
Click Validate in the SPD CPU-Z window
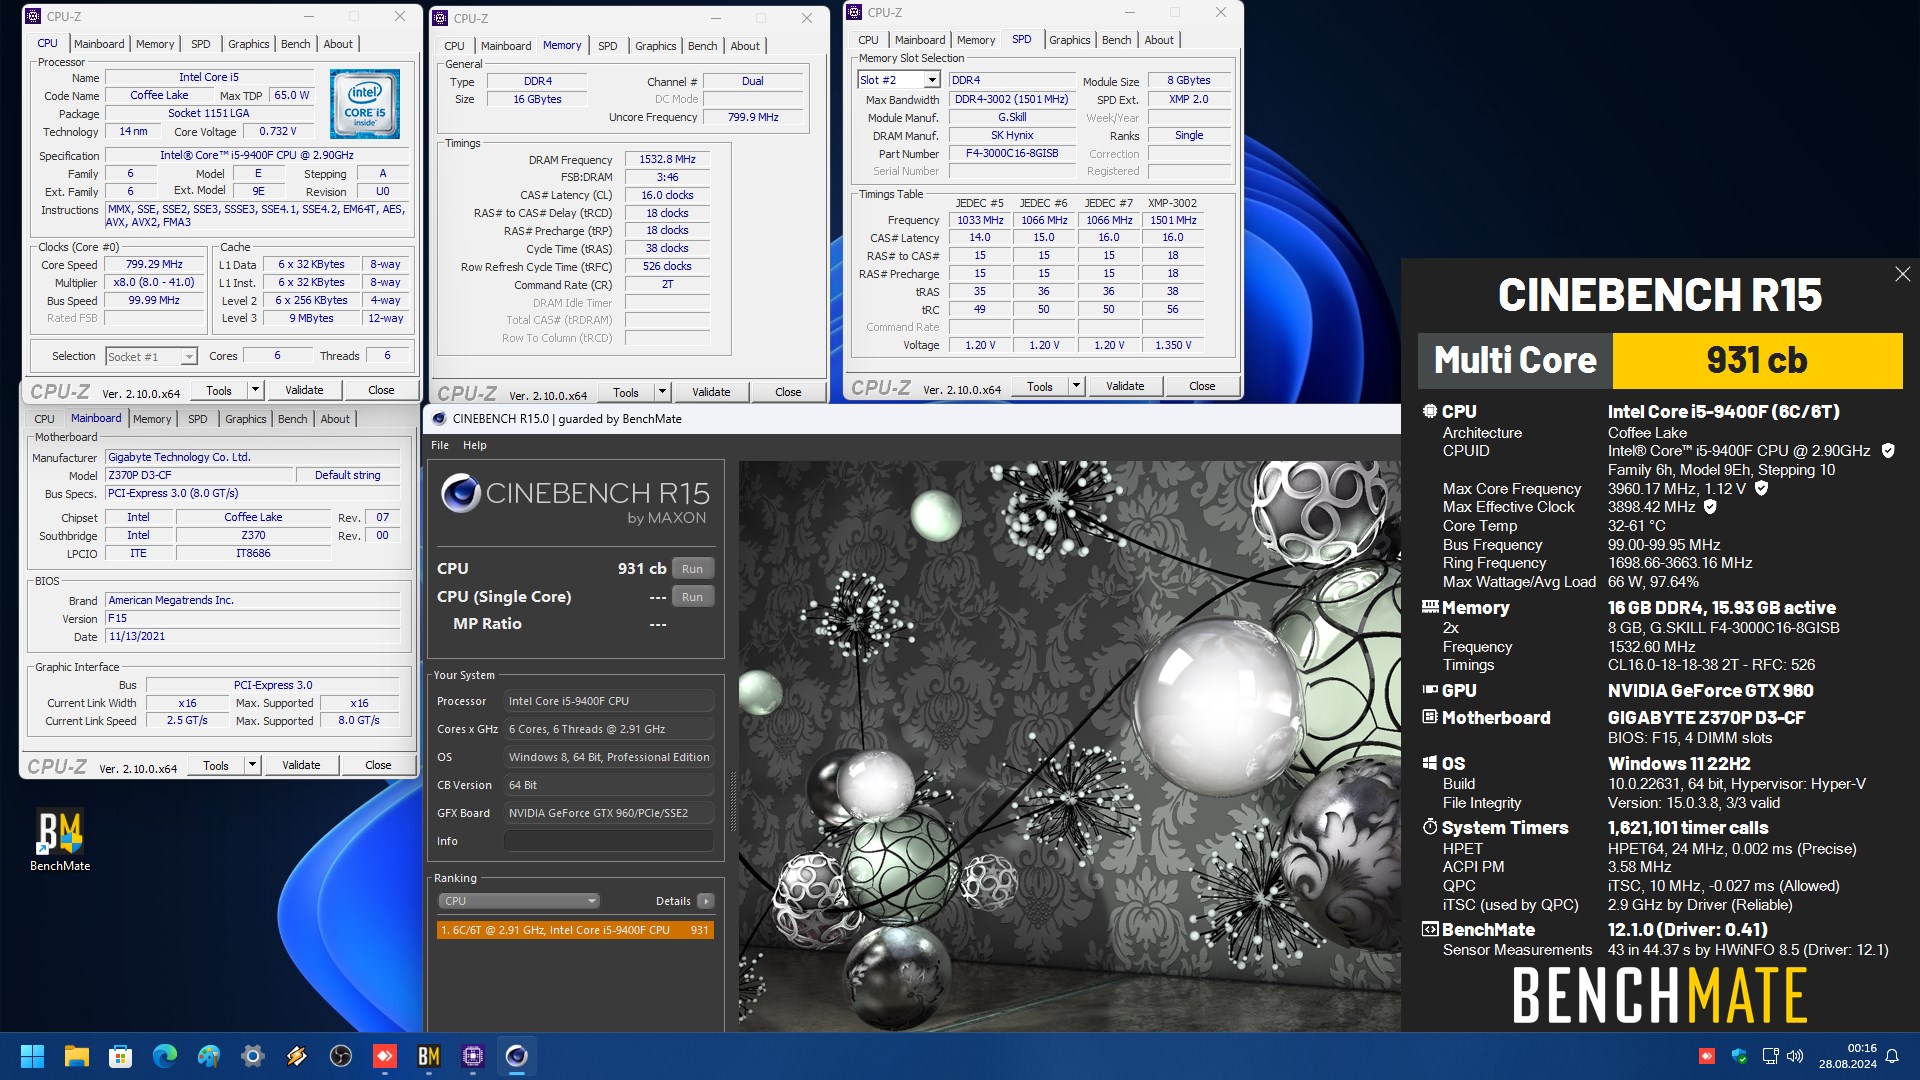coord(1125,386)
